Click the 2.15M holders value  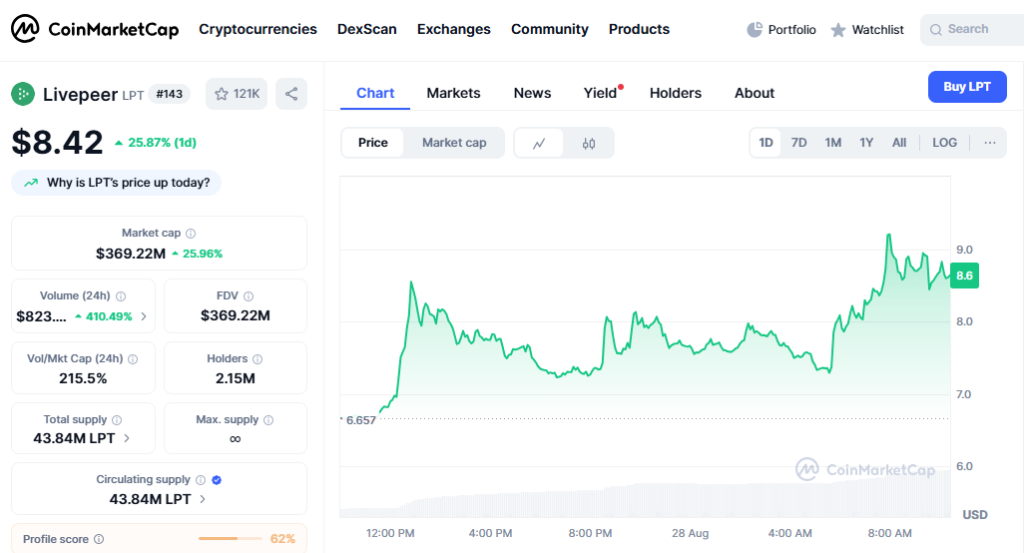click(x=235, y=379)
